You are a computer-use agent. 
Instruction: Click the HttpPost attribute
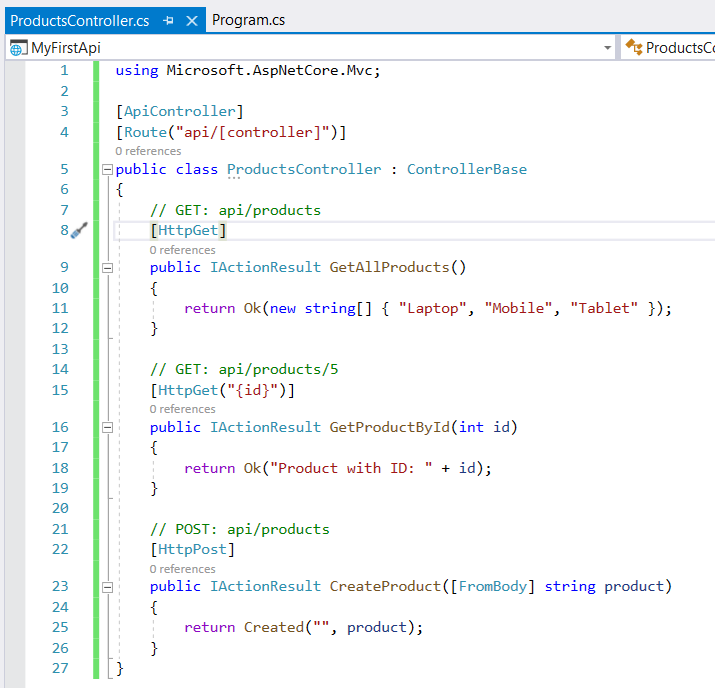pos(192,549)
